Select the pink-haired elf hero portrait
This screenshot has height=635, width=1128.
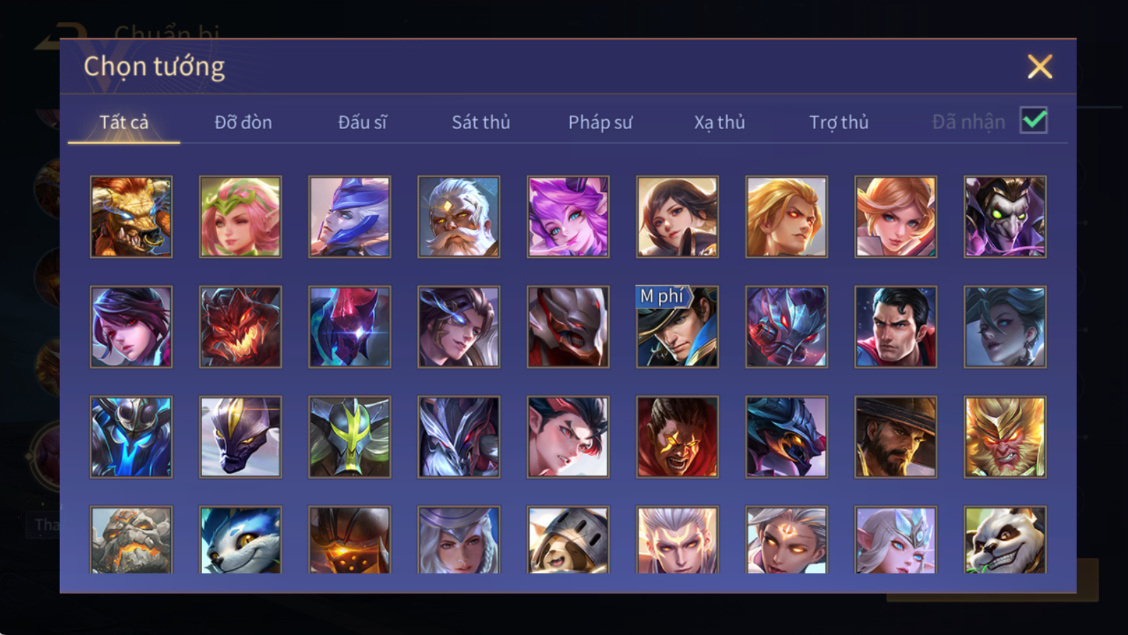[240, 217]
